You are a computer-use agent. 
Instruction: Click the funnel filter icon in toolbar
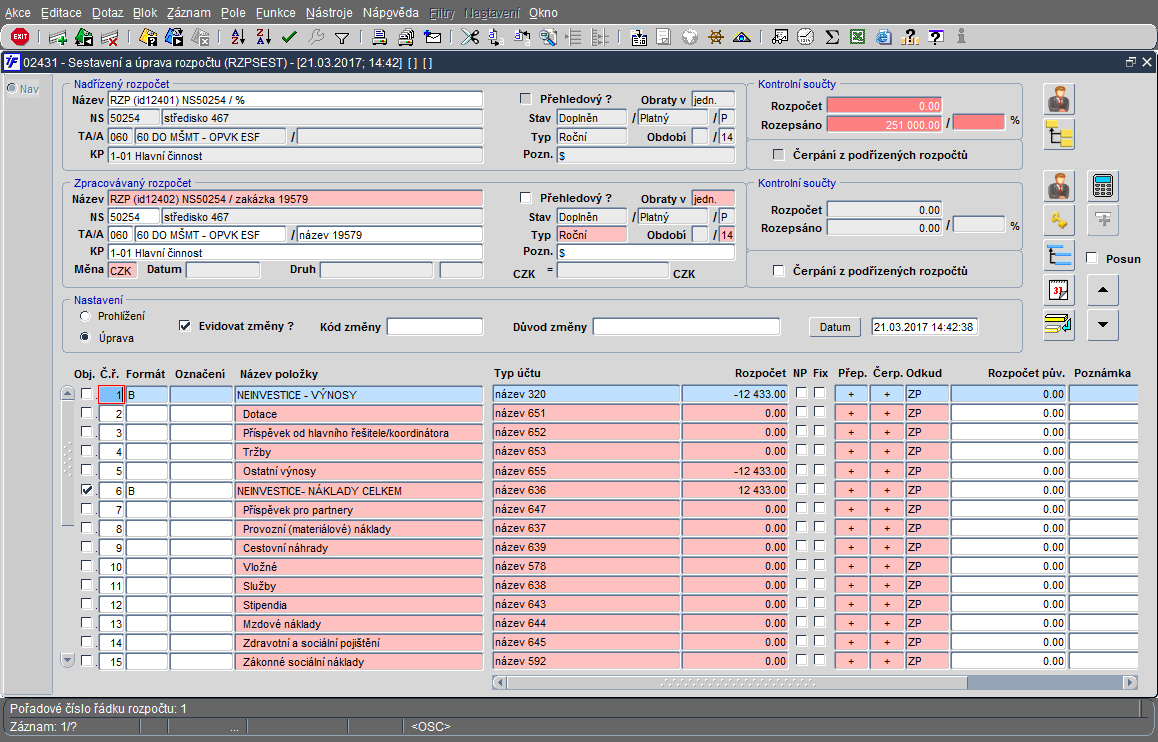[342, 37]
